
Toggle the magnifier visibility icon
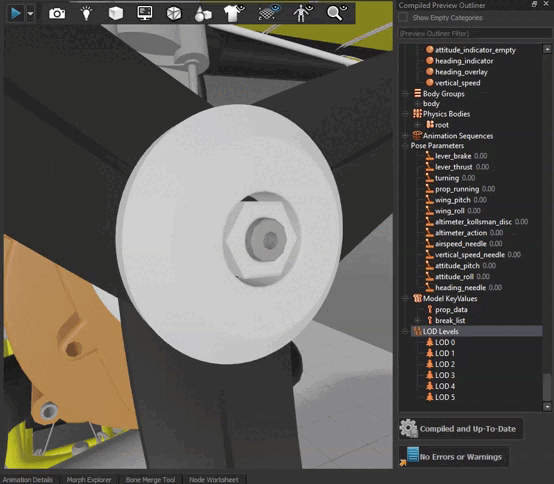coord(337,13)
